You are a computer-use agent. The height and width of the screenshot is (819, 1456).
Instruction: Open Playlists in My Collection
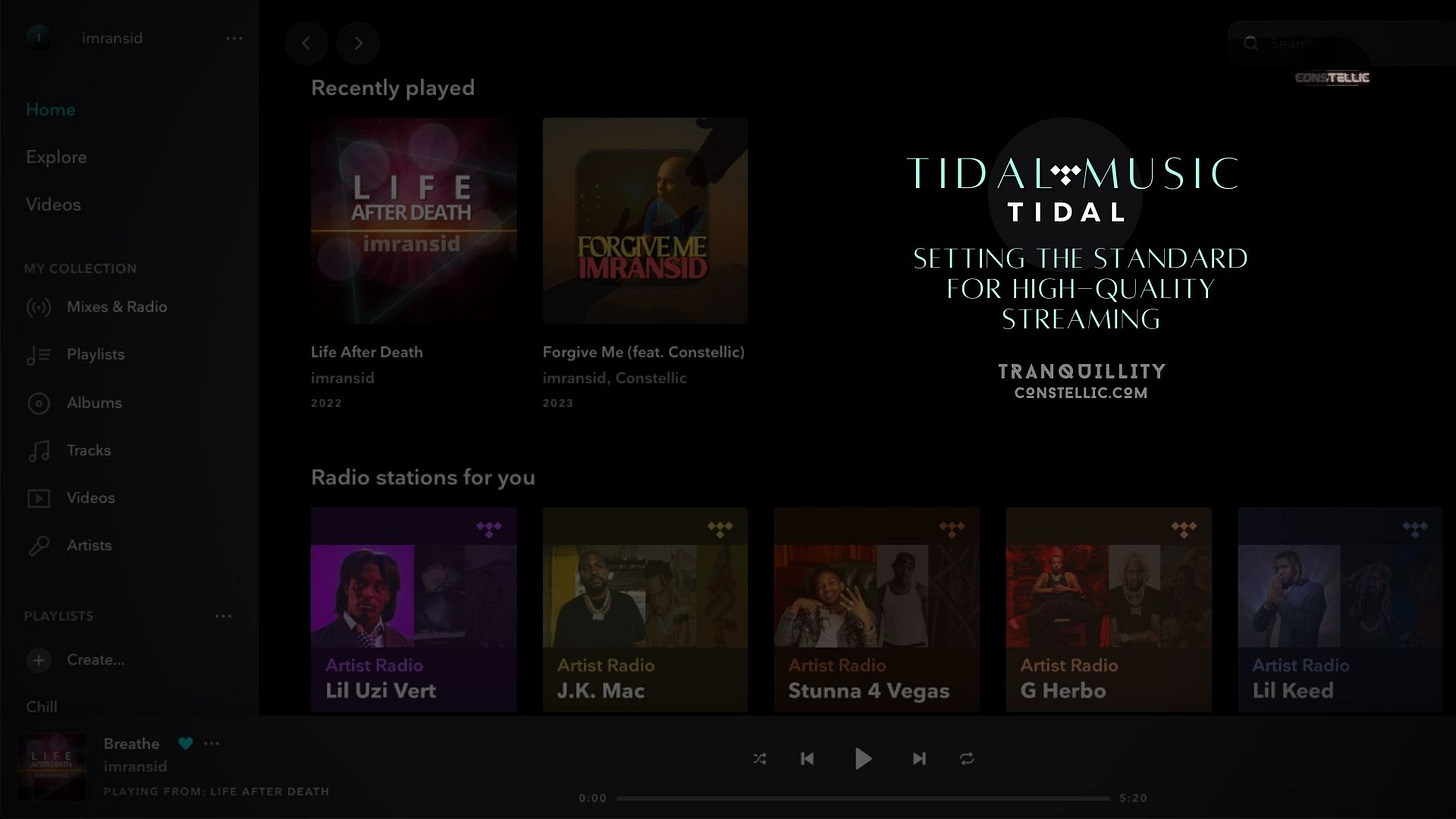coord(96,354)
